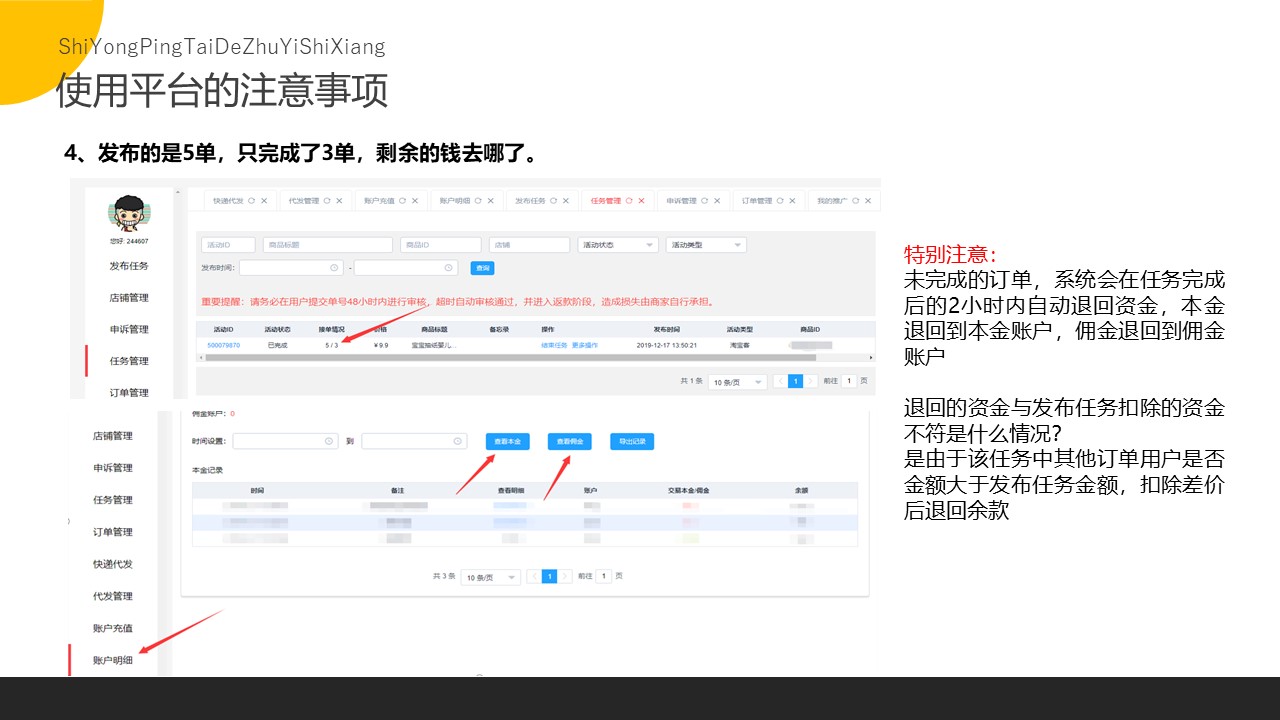
Task: Refresh the 快递代发 tab via its reload icon
Action: point(251,201)
